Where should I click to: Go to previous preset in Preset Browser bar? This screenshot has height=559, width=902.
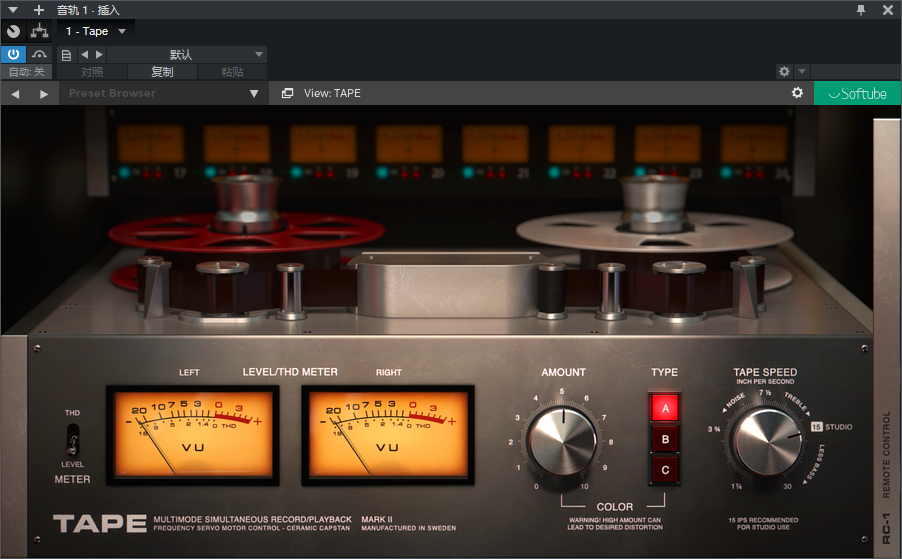[x=16, y=93]
